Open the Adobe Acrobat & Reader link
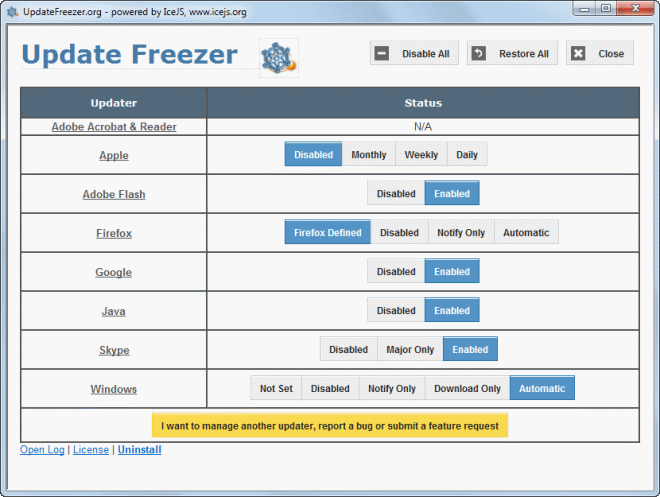The width and height of the screenshot is (660, 497). pyautogui.click(x=114, y=127)
